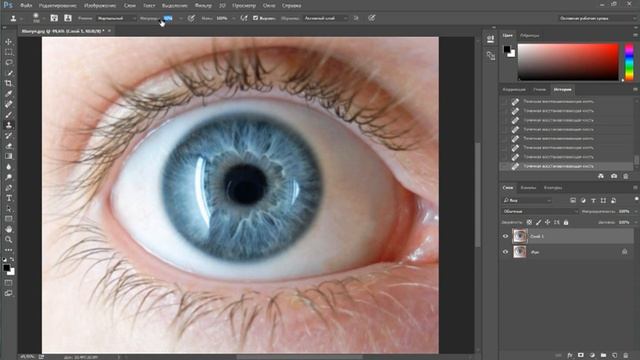Select the Rectangle shape tool
This screenshot has width=640, height=360.
[9, 219]
